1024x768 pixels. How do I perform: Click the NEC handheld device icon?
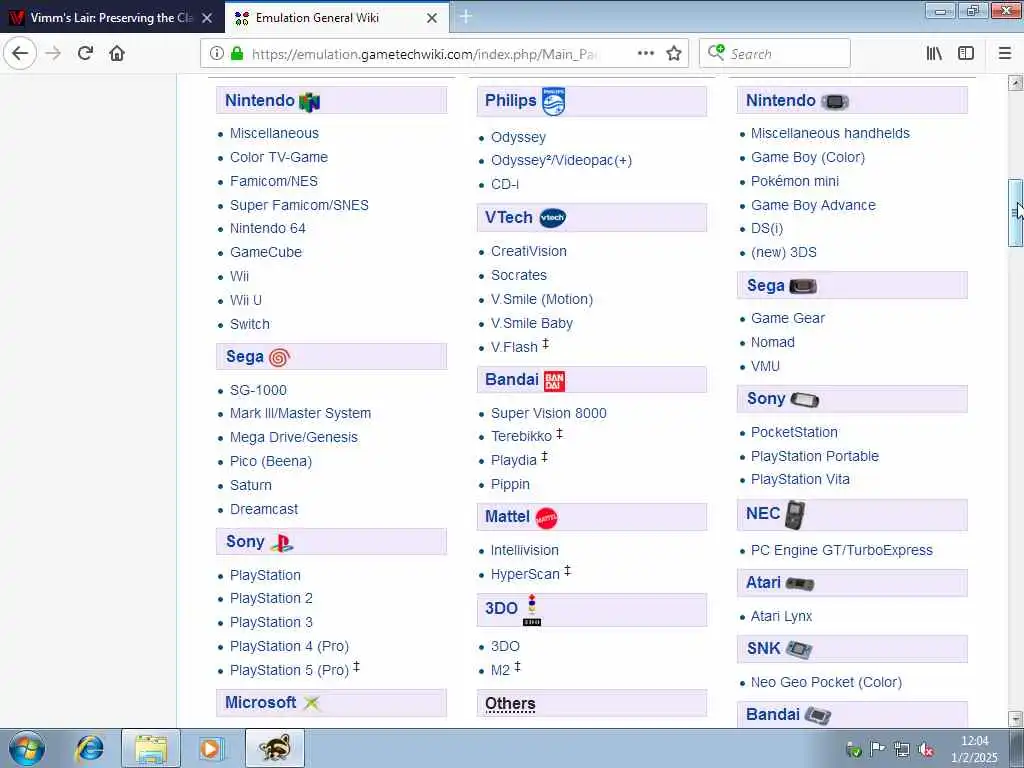795,515
